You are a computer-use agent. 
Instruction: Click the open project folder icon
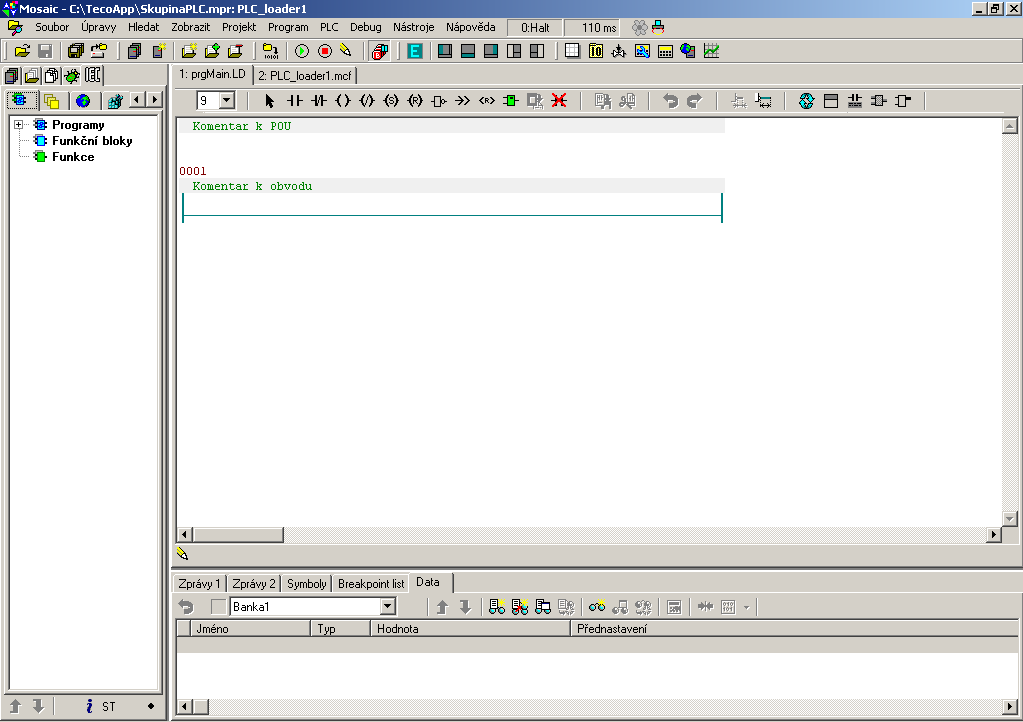[22, 51]
